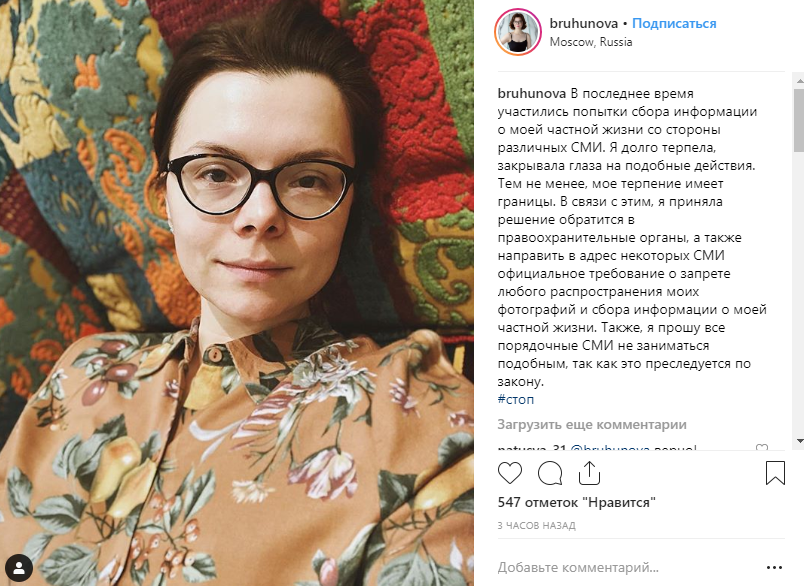View the 547 отметок "Нравится" likes list

click(576, 502)
